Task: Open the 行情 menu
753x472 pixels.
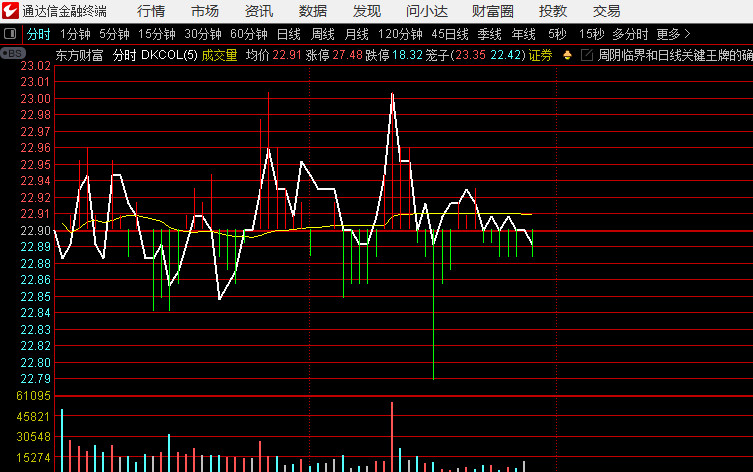Action: pos(151,11)
